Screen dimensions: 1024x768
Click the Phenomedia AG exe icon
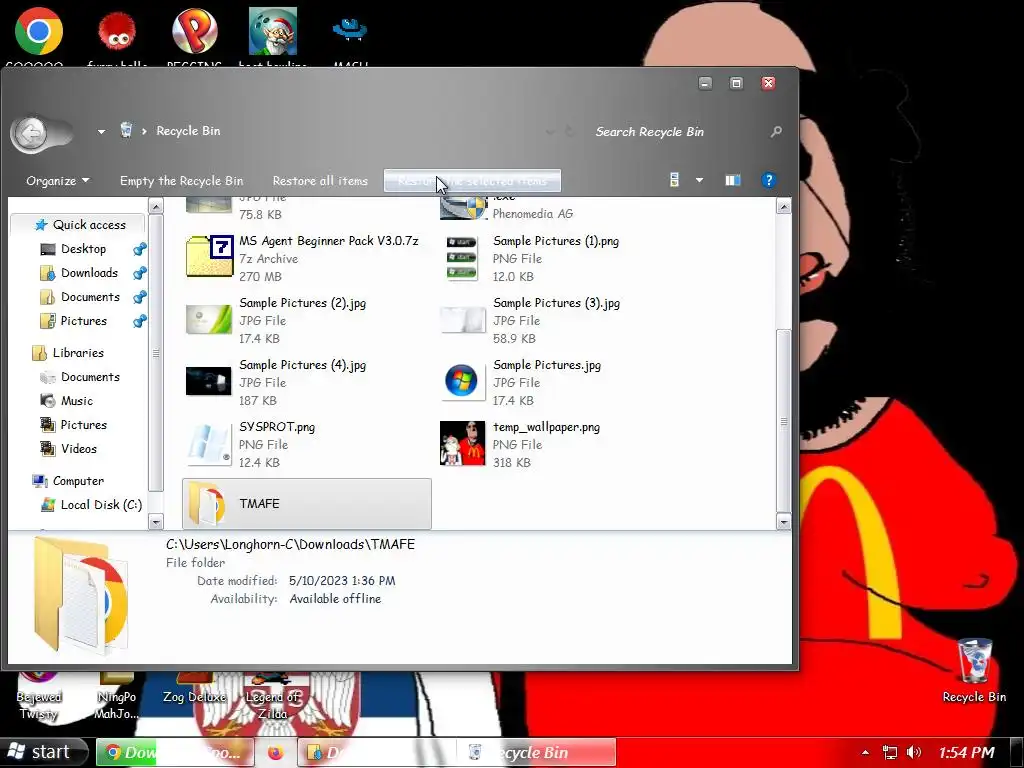[463, 208]
